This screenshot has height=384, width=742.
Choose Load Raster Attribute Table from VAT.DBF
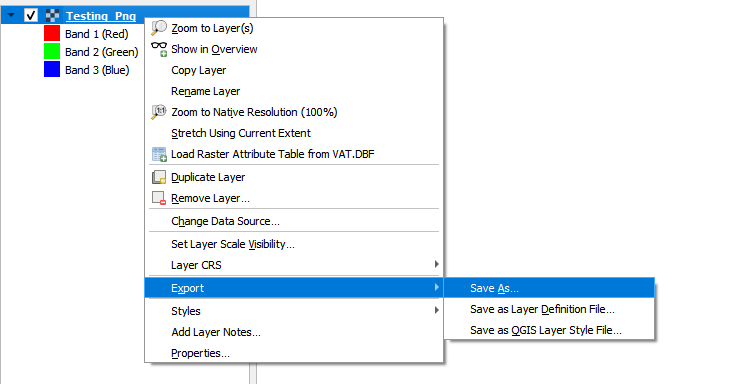tap(273, 154)
